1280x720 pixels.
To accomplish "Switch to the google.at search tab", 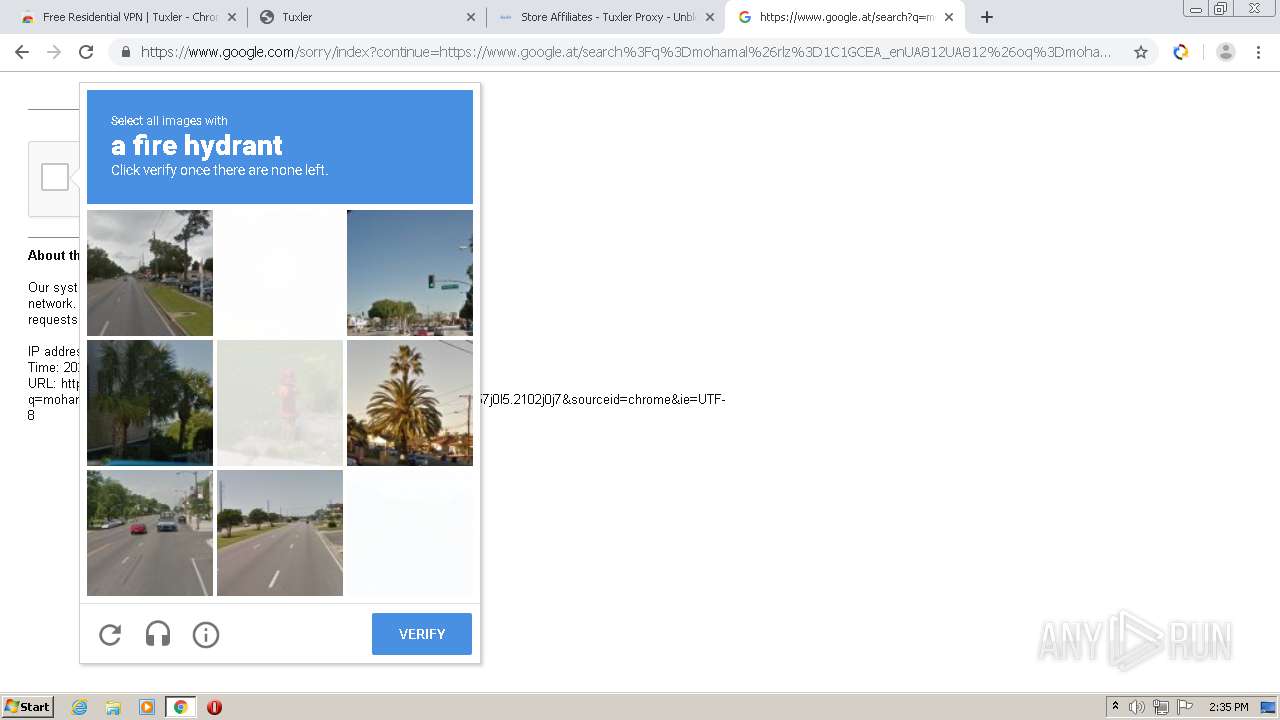I will coord(845,17).
